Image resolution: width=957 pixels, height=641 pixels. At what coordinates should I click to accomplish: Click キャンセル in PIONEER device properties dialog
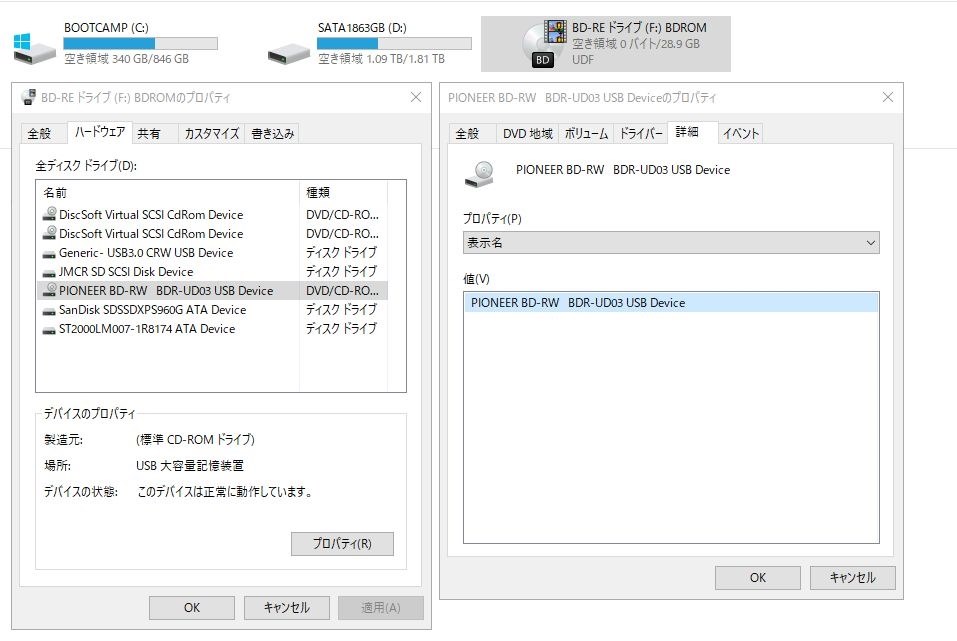853,578
